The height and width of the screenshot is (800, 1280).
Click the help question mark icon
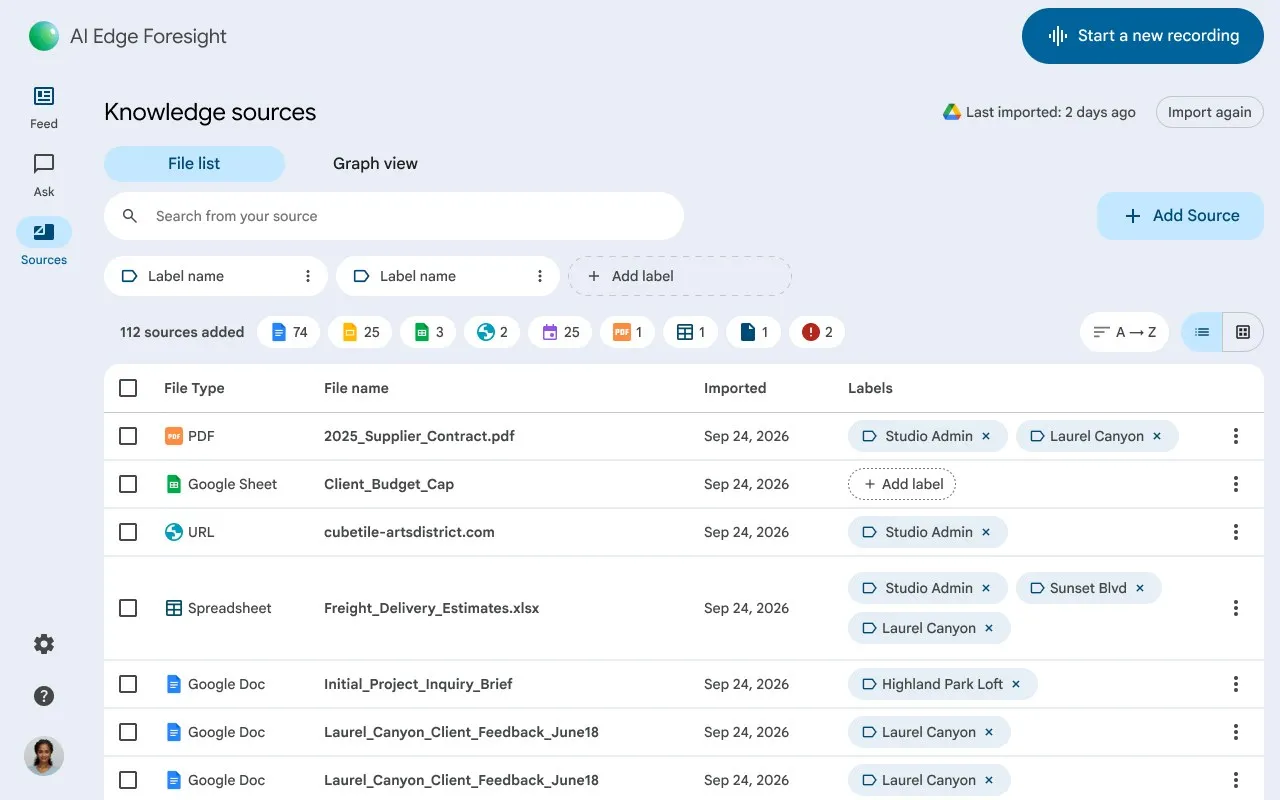(44, 696)
